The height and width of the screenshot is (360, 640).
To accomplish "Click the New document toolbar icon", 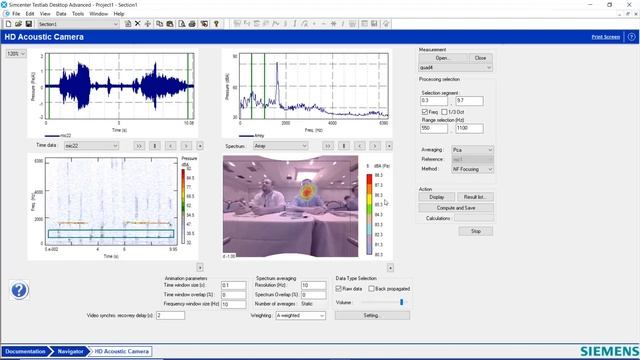I will pyautogui.click(x=8, y=24).
